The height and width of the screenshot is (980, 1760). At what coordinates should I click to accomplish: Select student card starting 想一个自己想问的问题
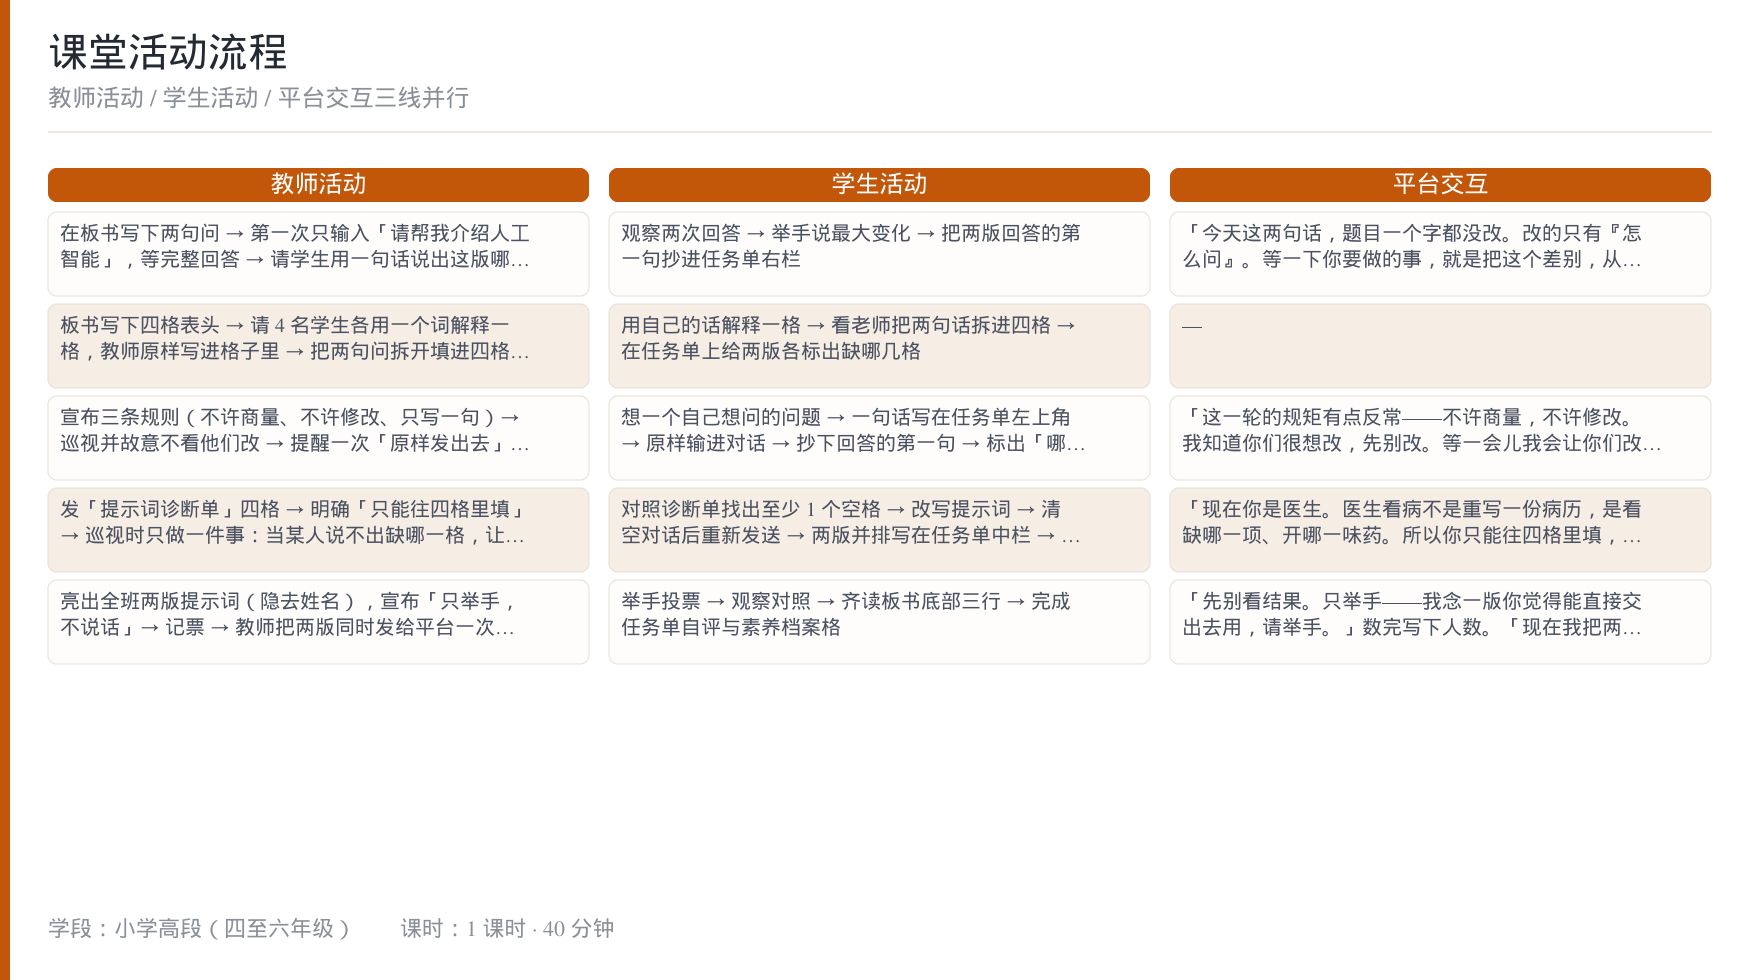point(879,438)
